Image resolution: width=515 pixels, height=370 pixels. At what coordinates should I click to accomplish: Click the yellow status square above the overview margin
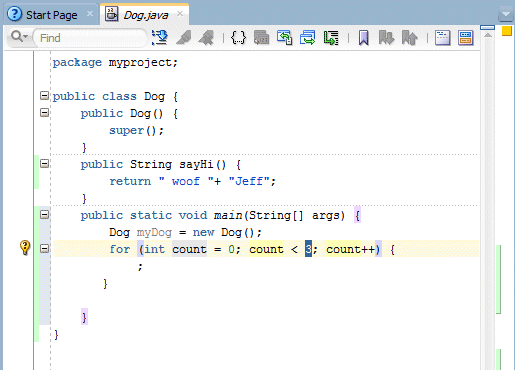click(x=507, y=31)
